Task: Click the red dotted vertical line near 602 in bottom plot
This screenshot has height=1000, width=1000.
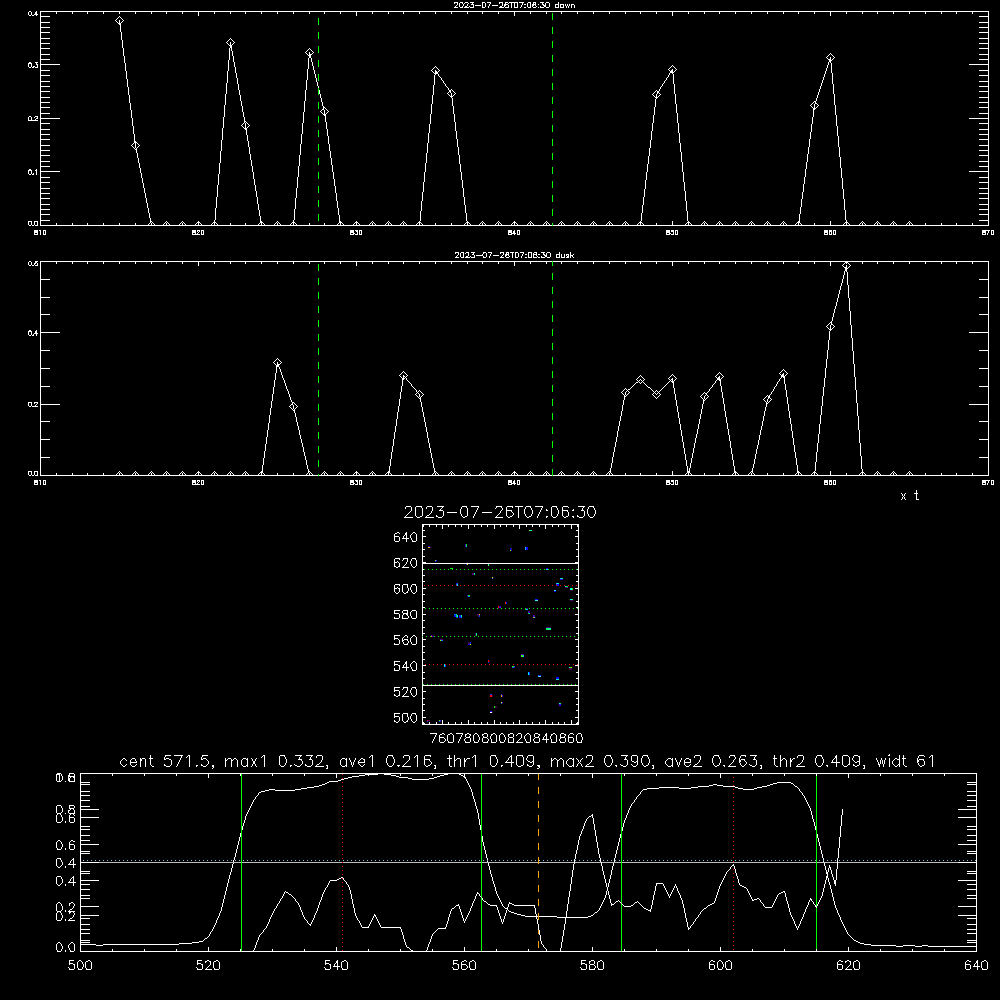Action: (733, 861)
